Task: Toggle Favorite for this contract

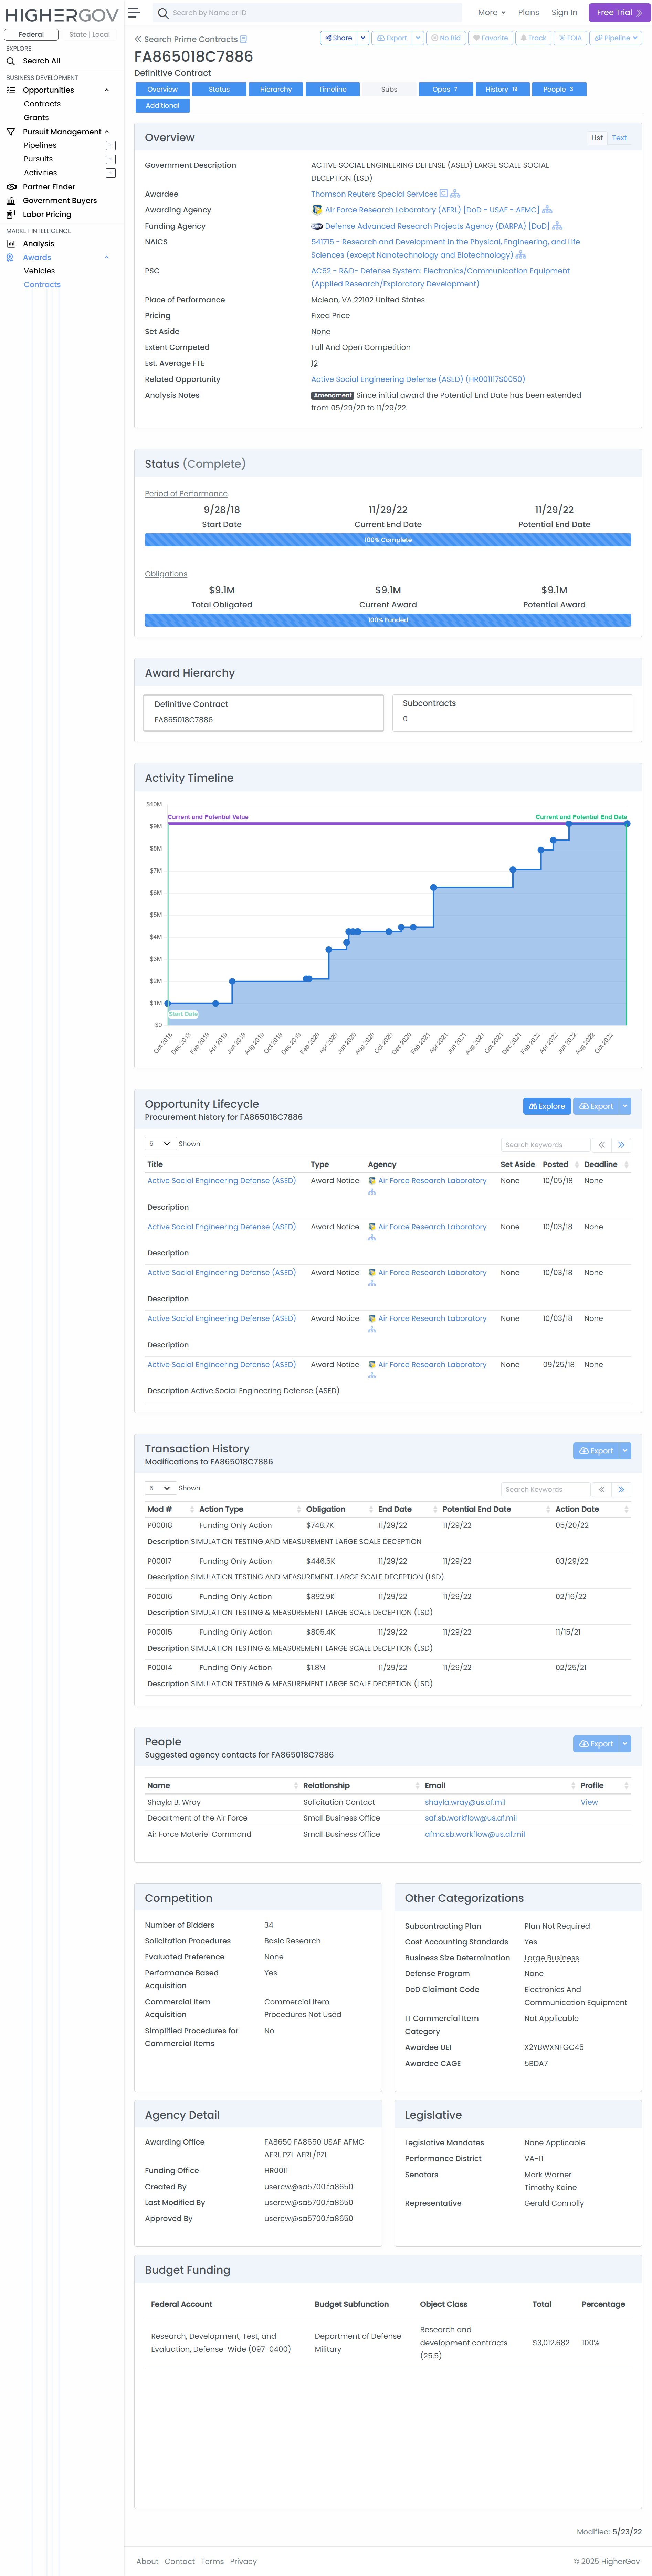Action: point(491,38)
